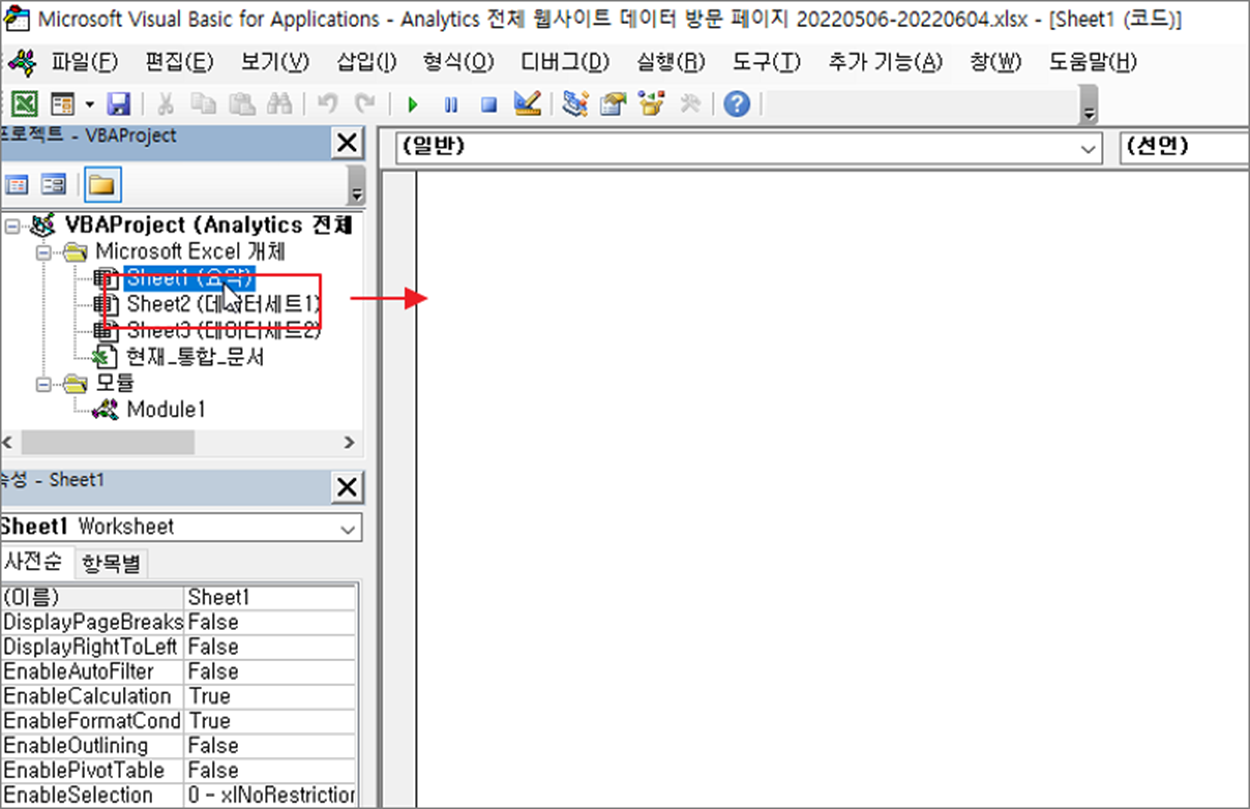Open the 형식(O) menu

coord(459,62)
